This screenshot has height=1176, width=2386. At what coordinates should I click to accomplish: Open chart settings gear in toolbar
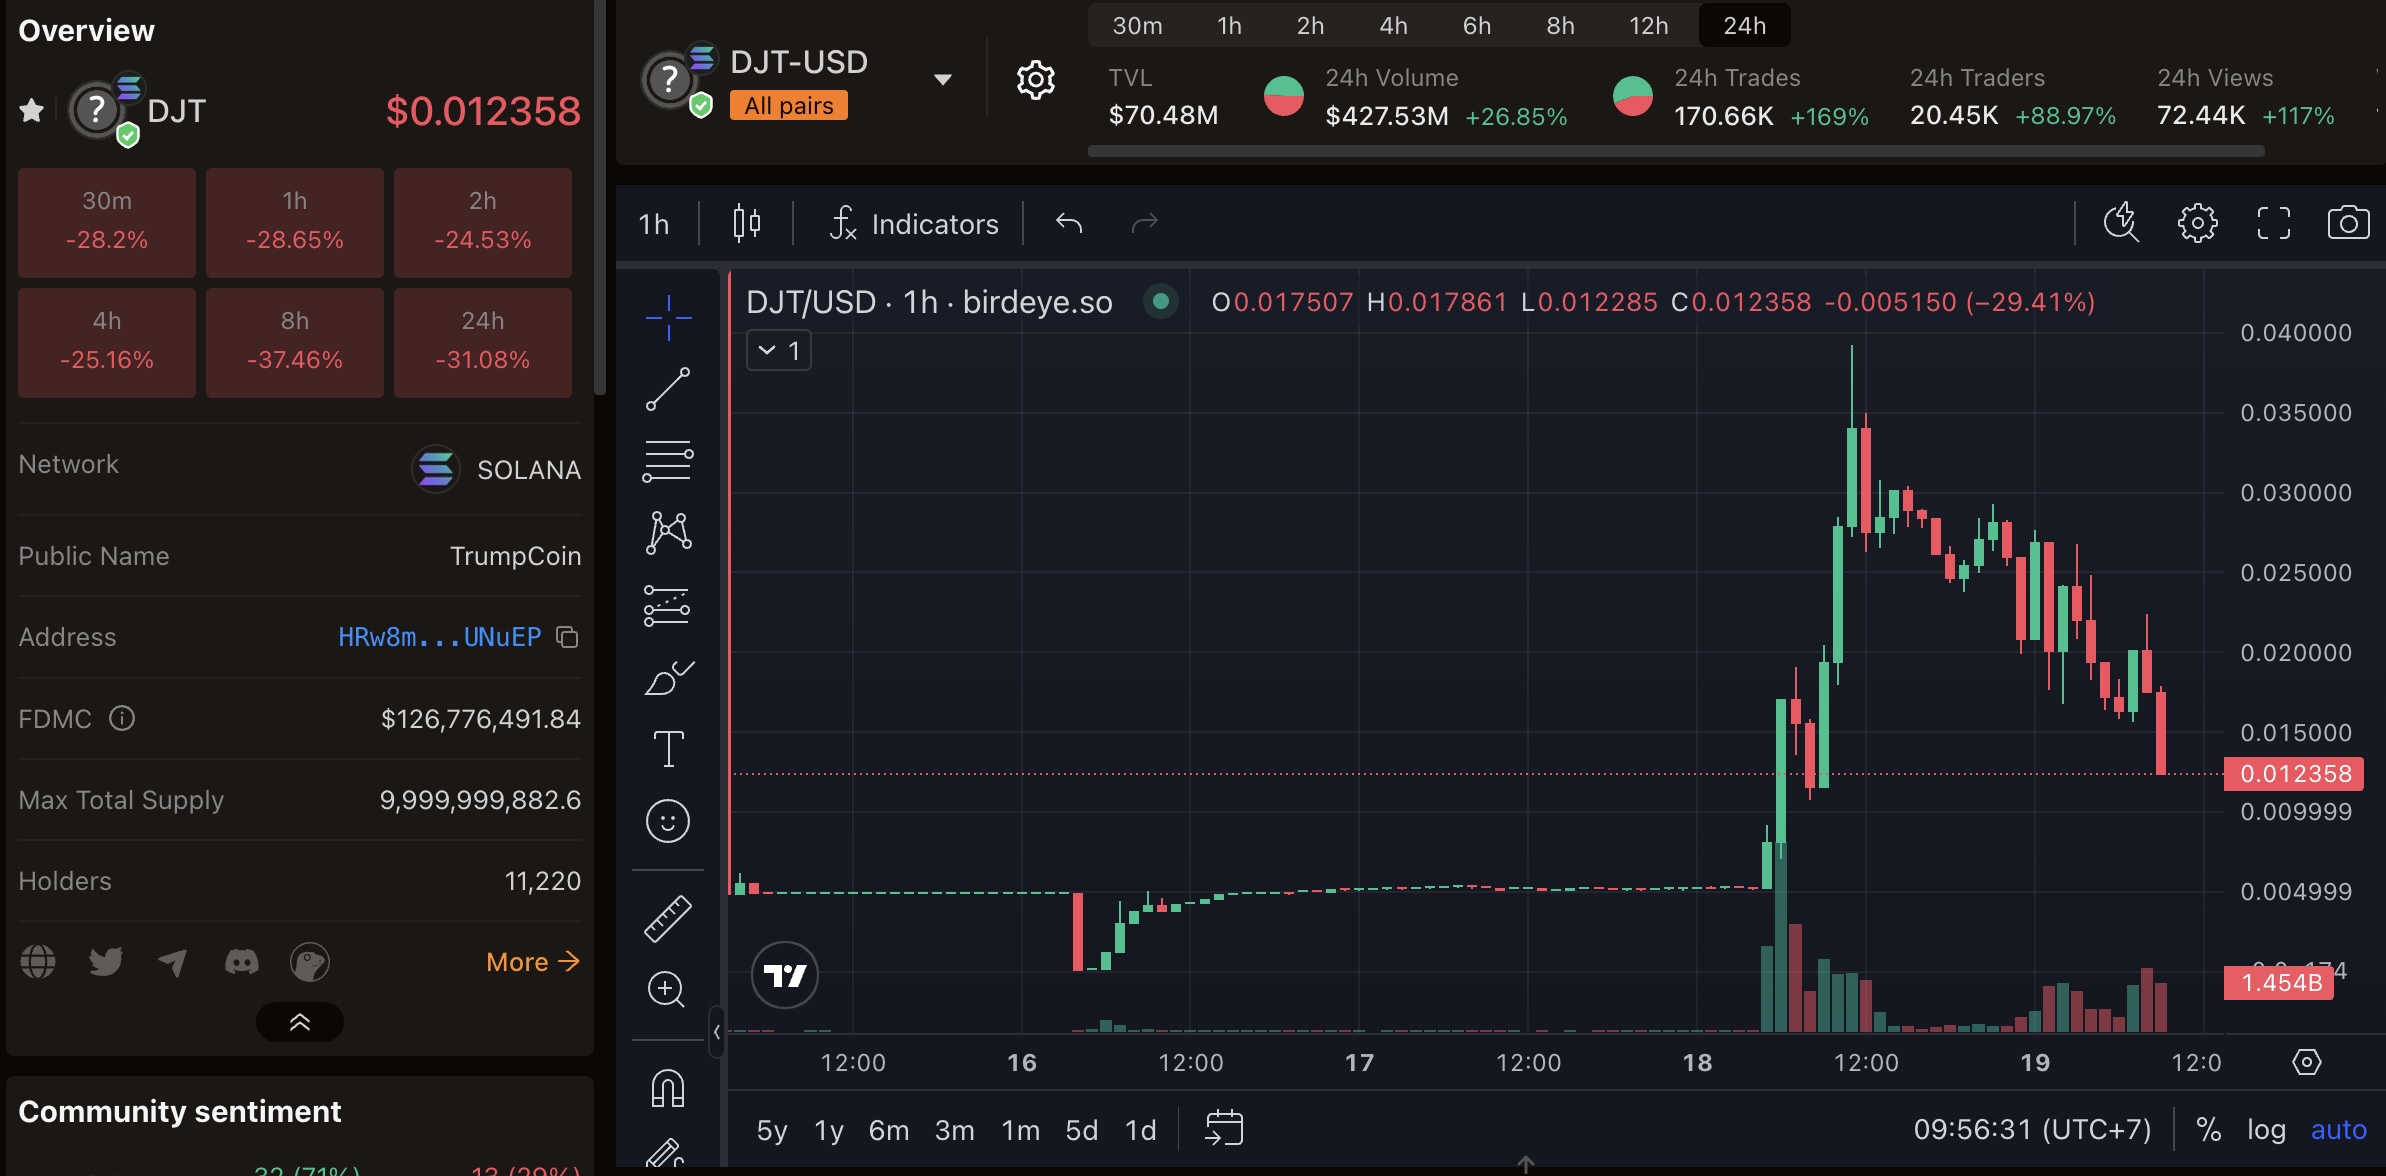pyautogui.click(x=2197, y=222)
